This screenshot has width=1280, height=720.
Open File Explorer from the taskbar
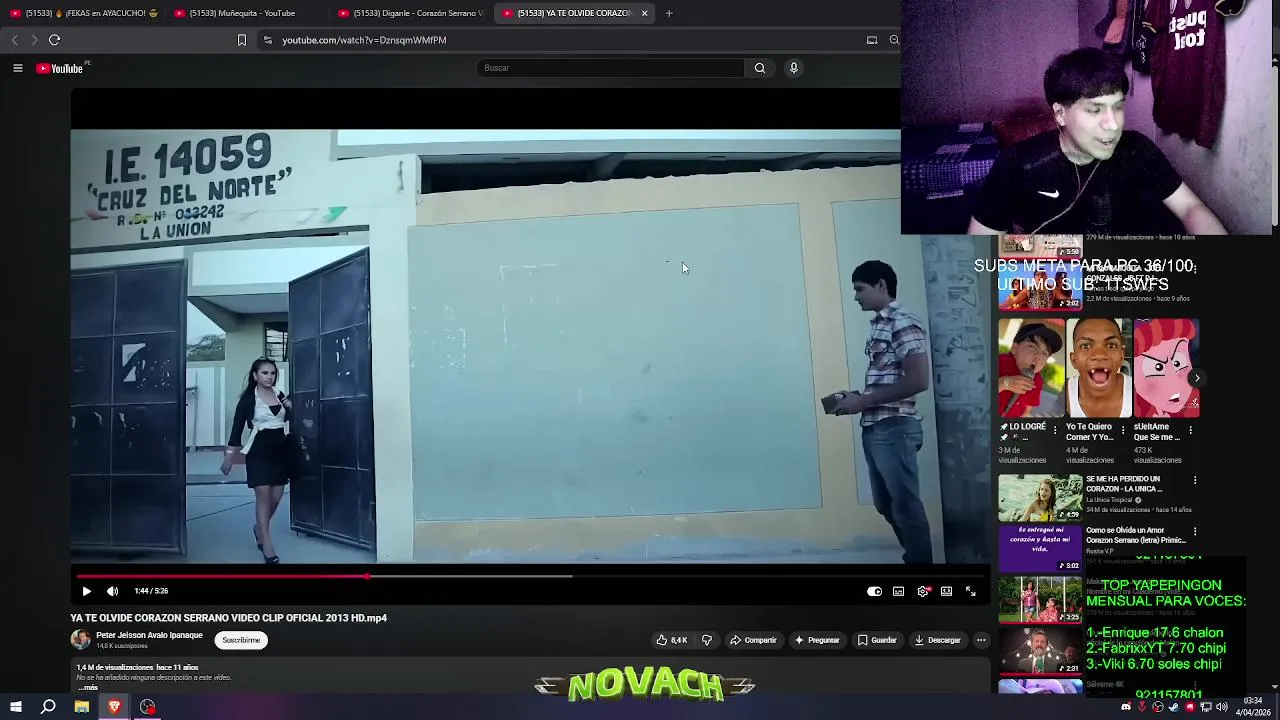coord(82,707)
